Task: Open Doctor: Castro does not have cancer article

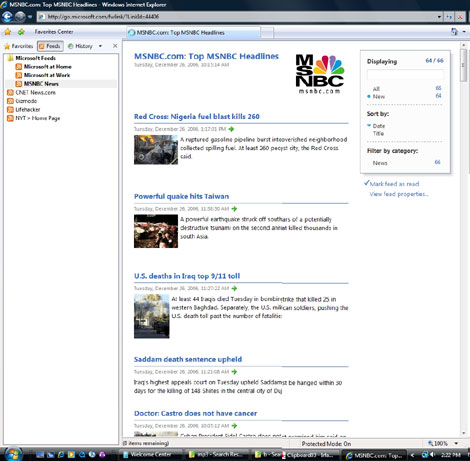Action: 196,414
